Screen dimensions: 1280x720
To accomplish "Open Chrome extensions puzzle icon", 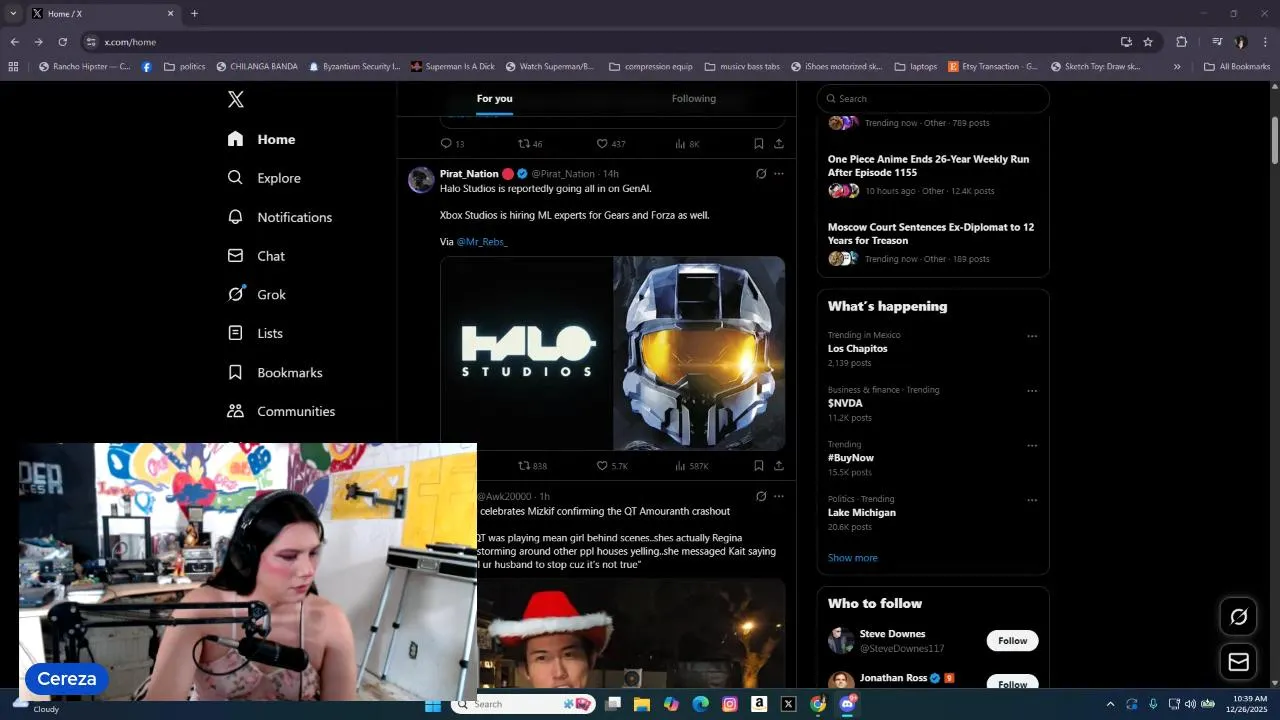I will 1181,42.
